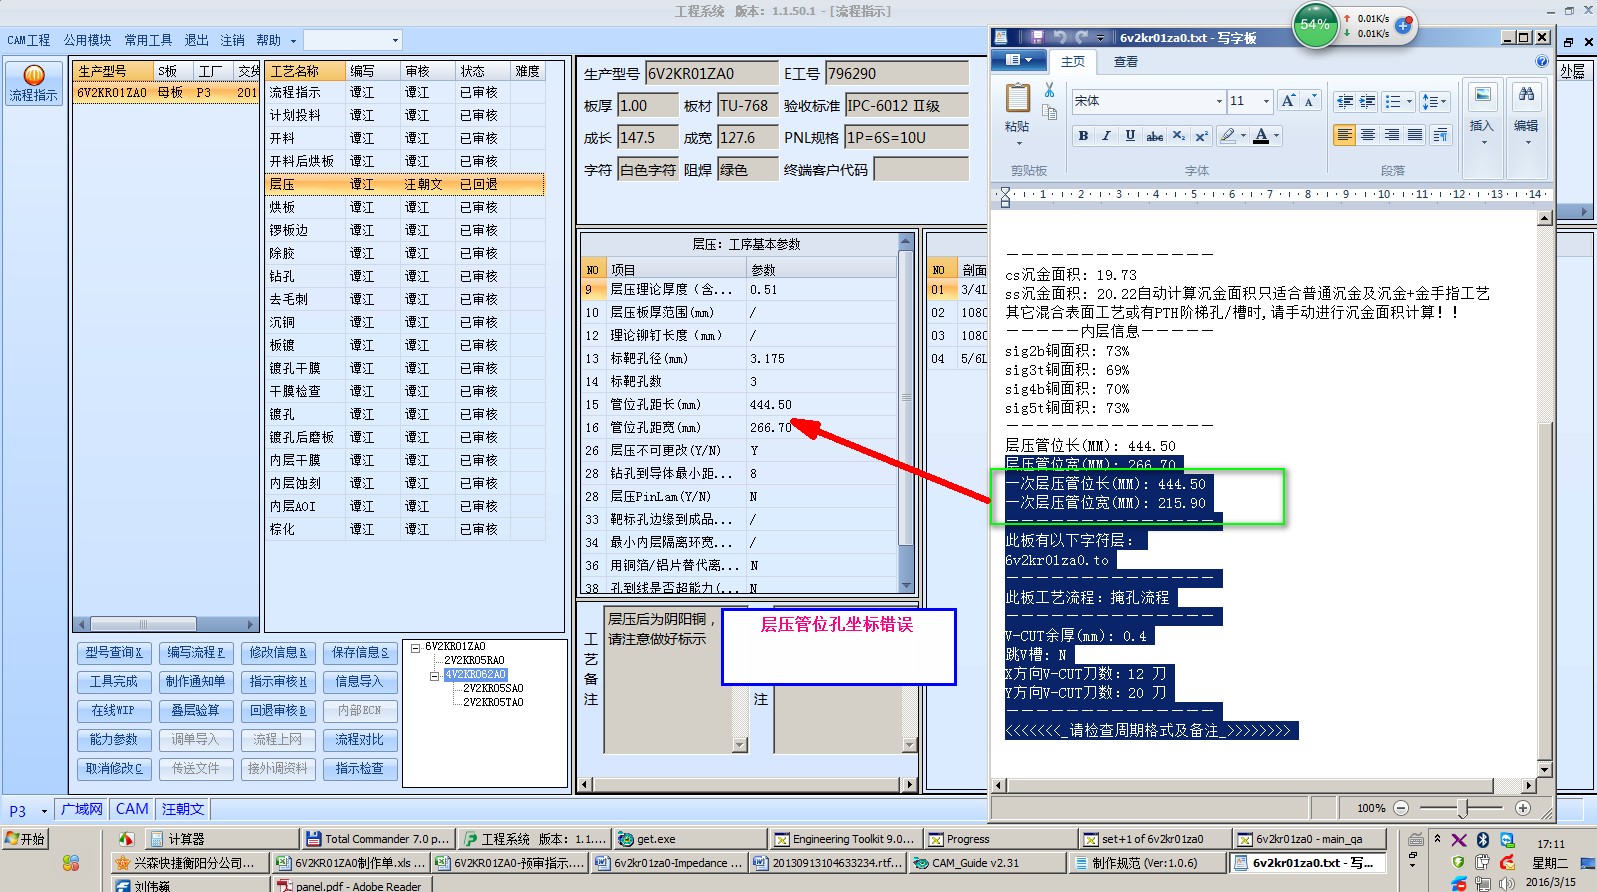
Task: Click the Save icon in the WordPad title bar
Action: point(1037,37)
